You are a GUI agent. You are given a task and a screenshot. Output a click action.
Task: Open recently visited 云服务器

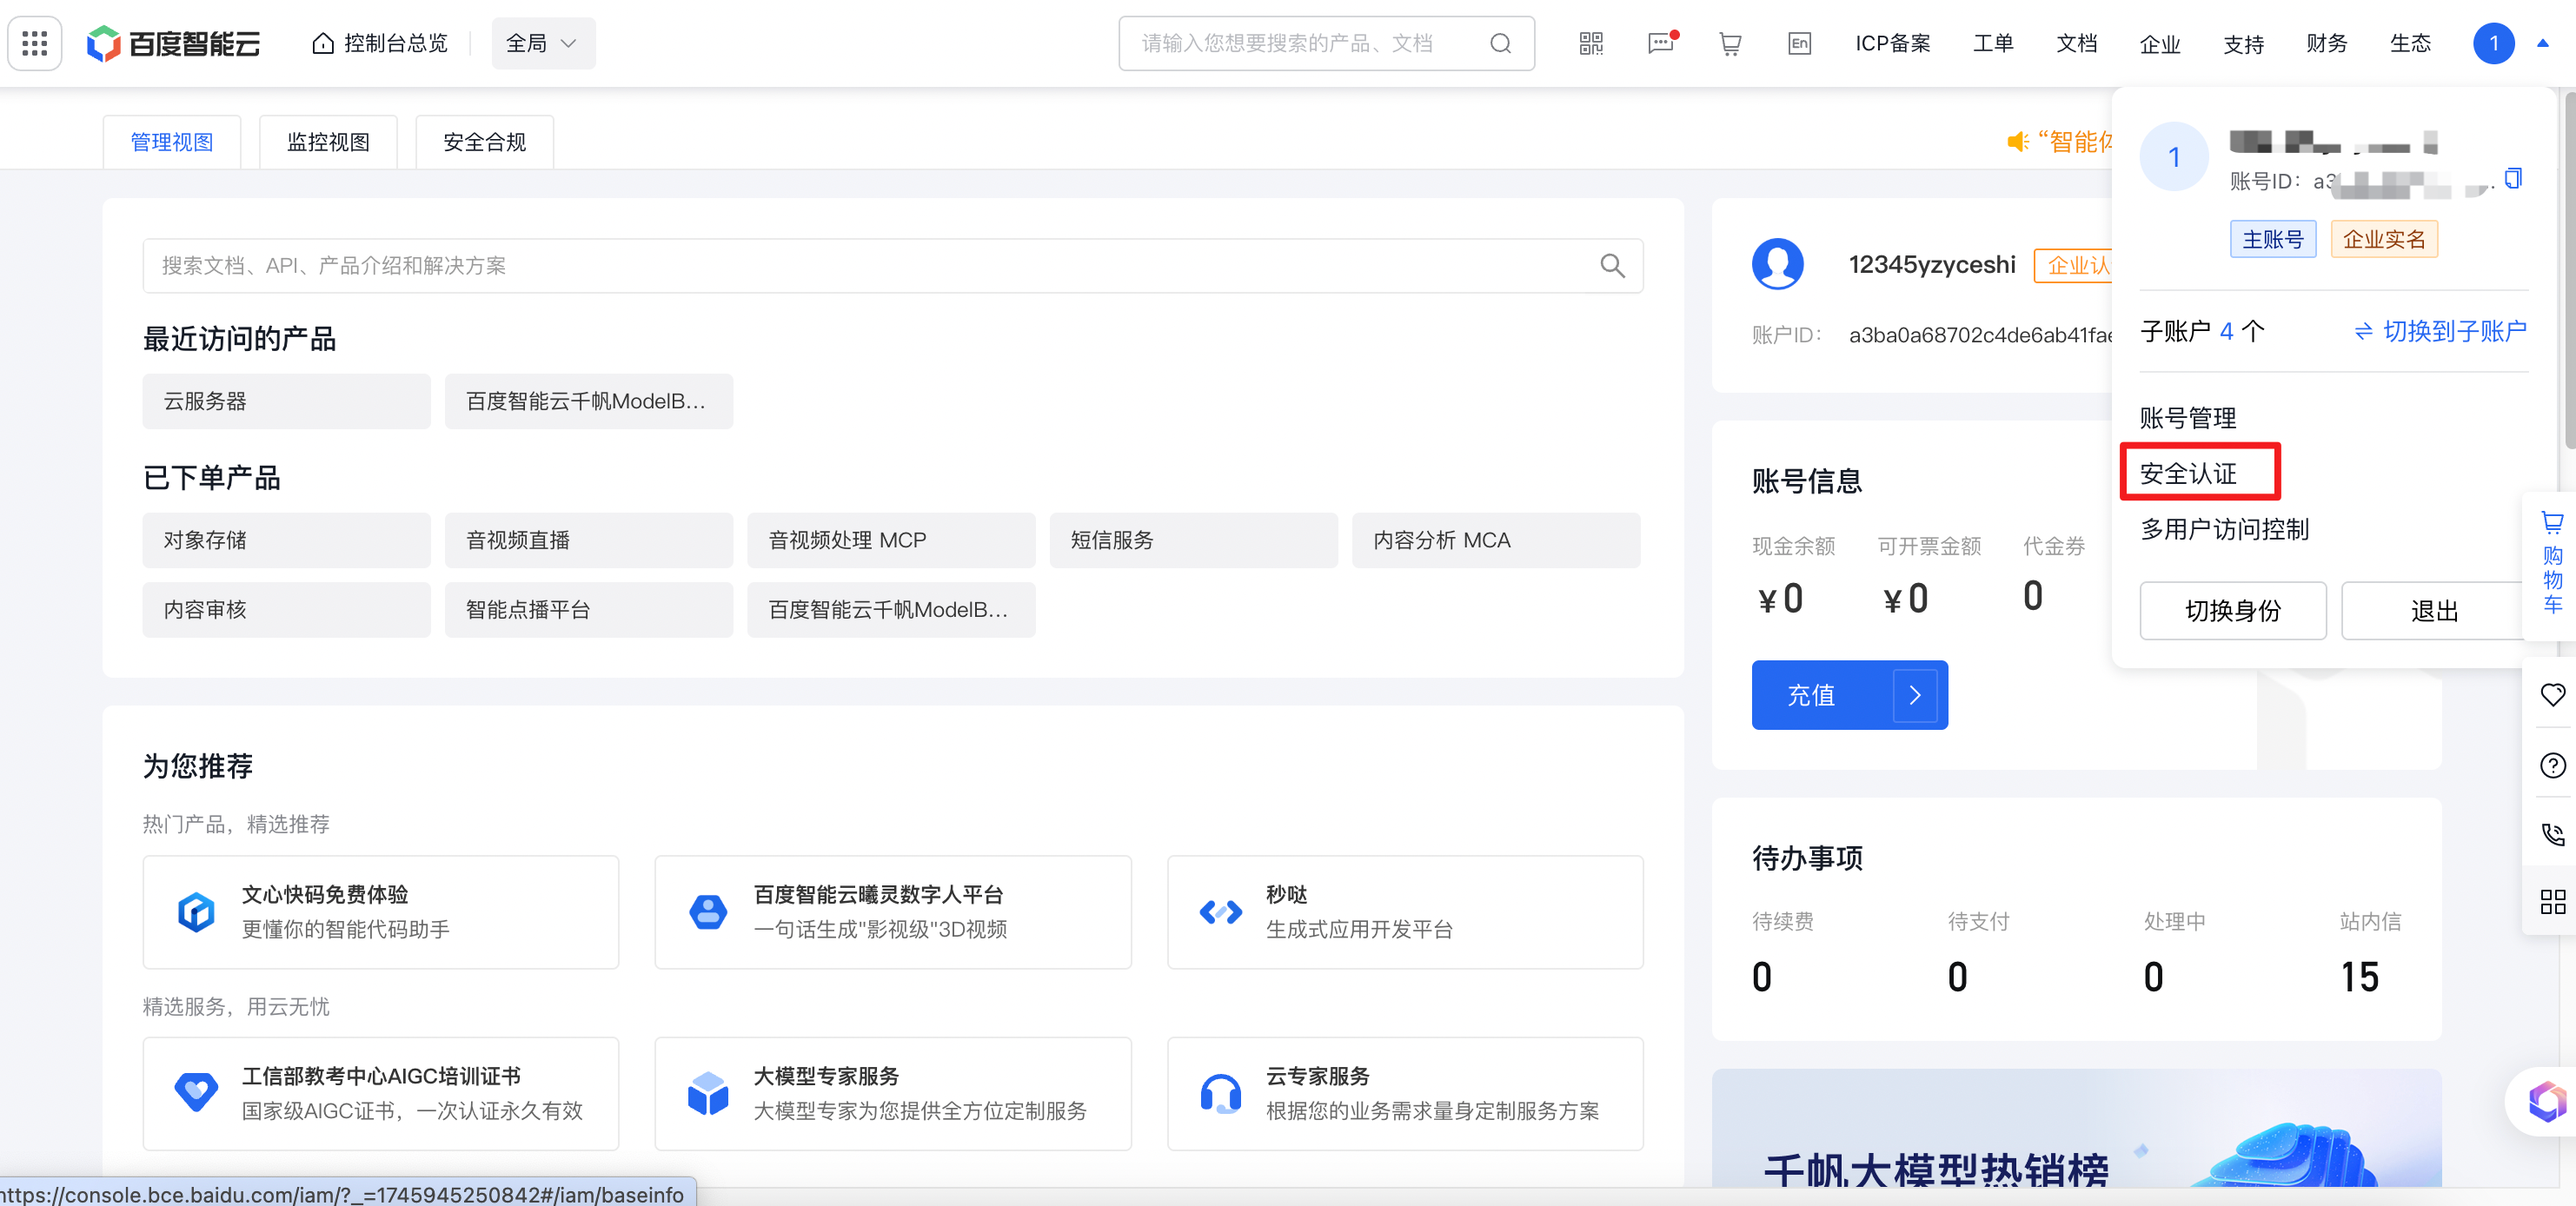click(286, 401)
